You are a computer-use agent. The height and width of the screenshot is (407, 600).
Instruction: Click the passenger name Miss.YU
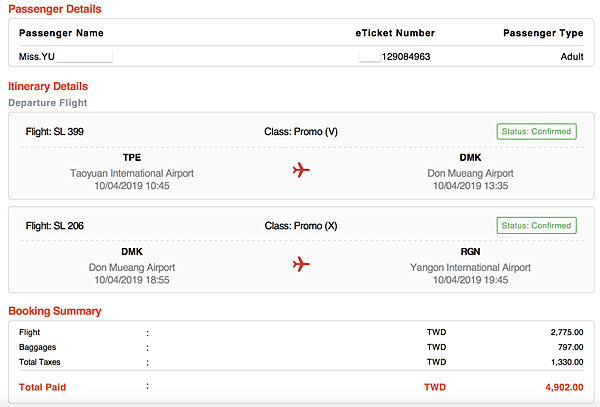pyautogui.click(x=37, y=57)
